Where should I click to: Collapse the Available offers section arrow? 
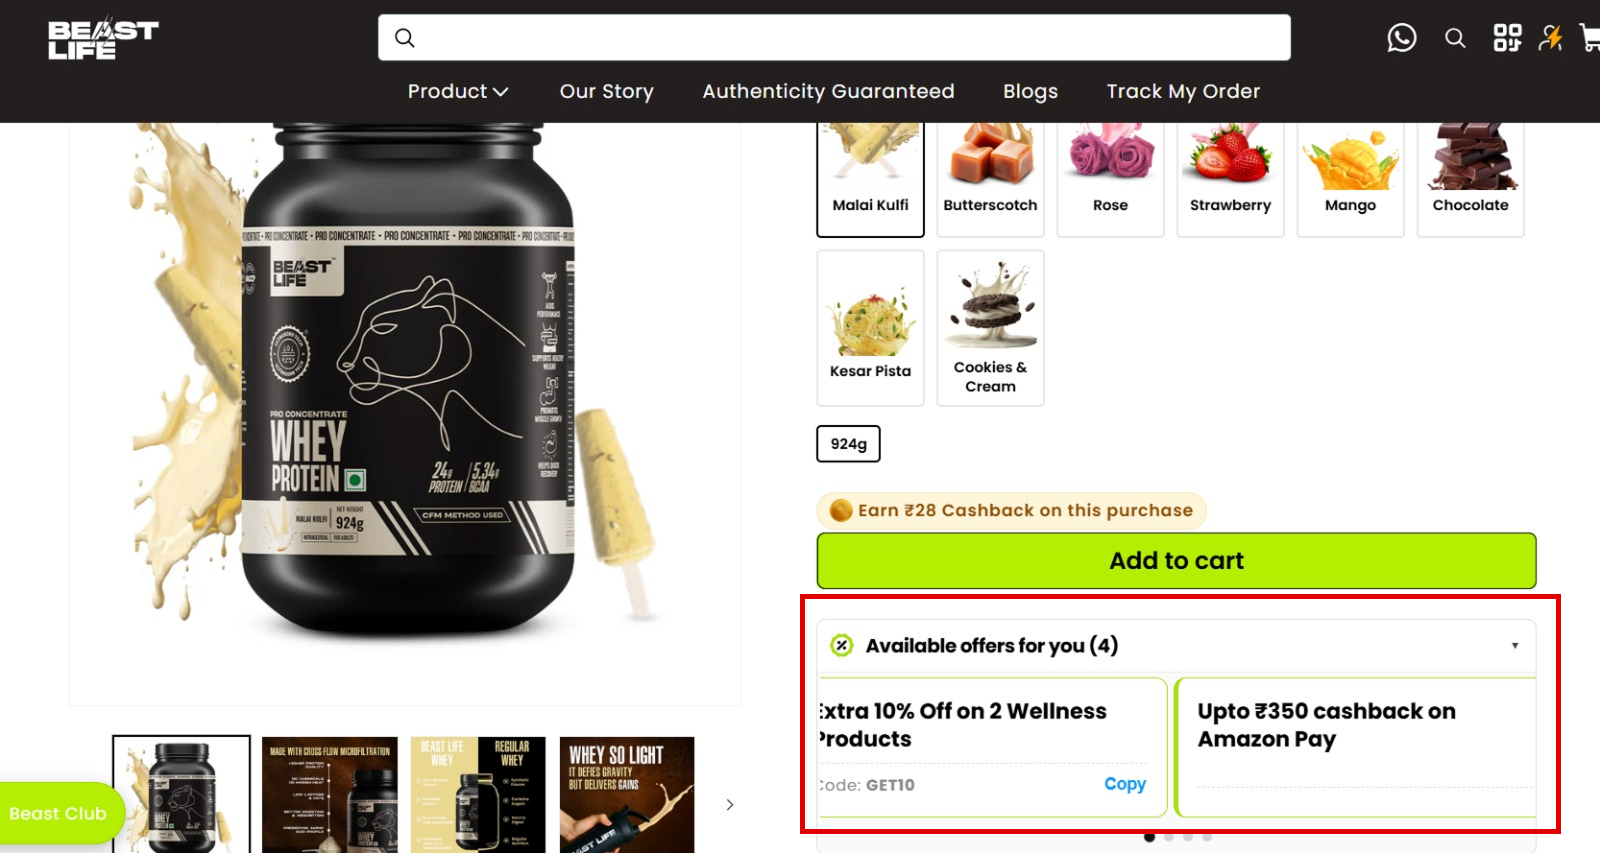point(1515,646)
